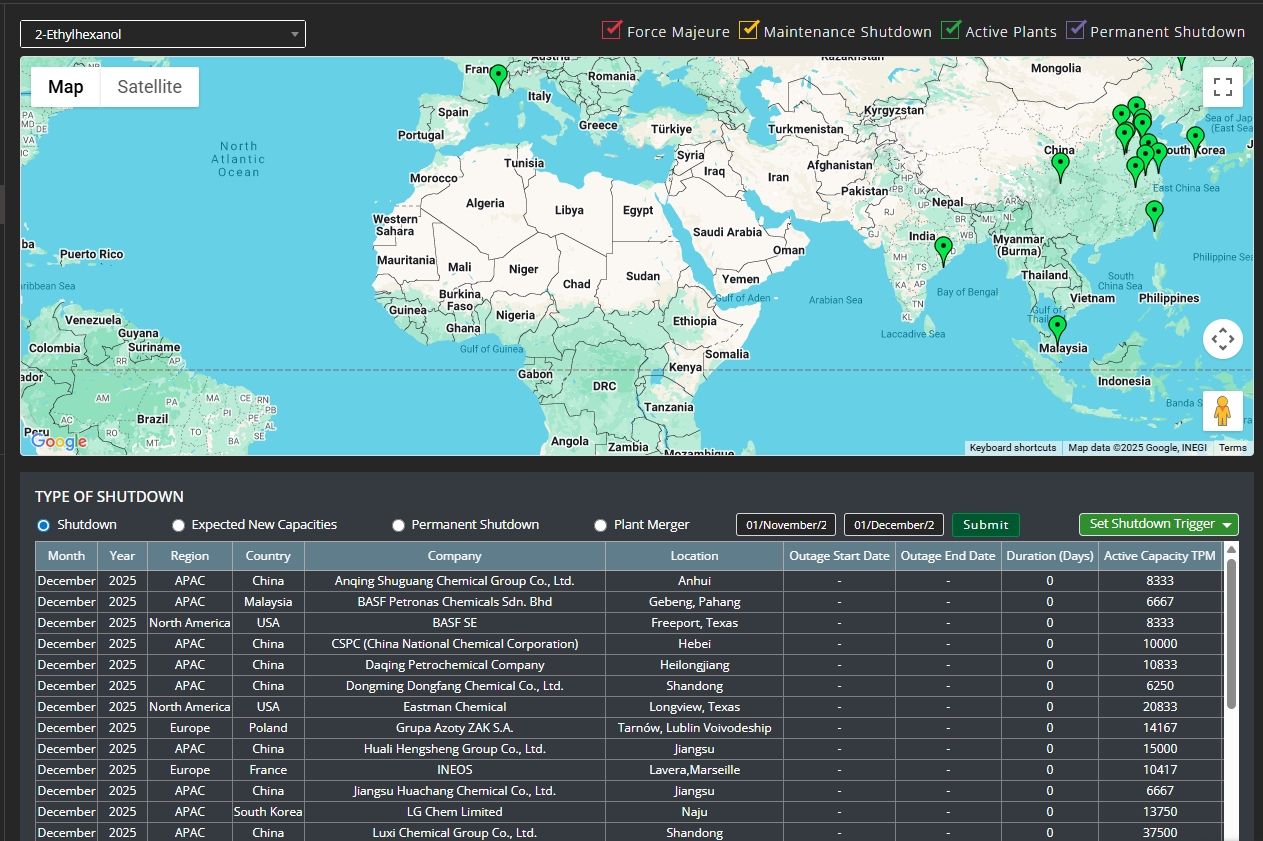Select the Expected New Capacities radio option
Screen dimensions: 1263x841
pos(178,525)
